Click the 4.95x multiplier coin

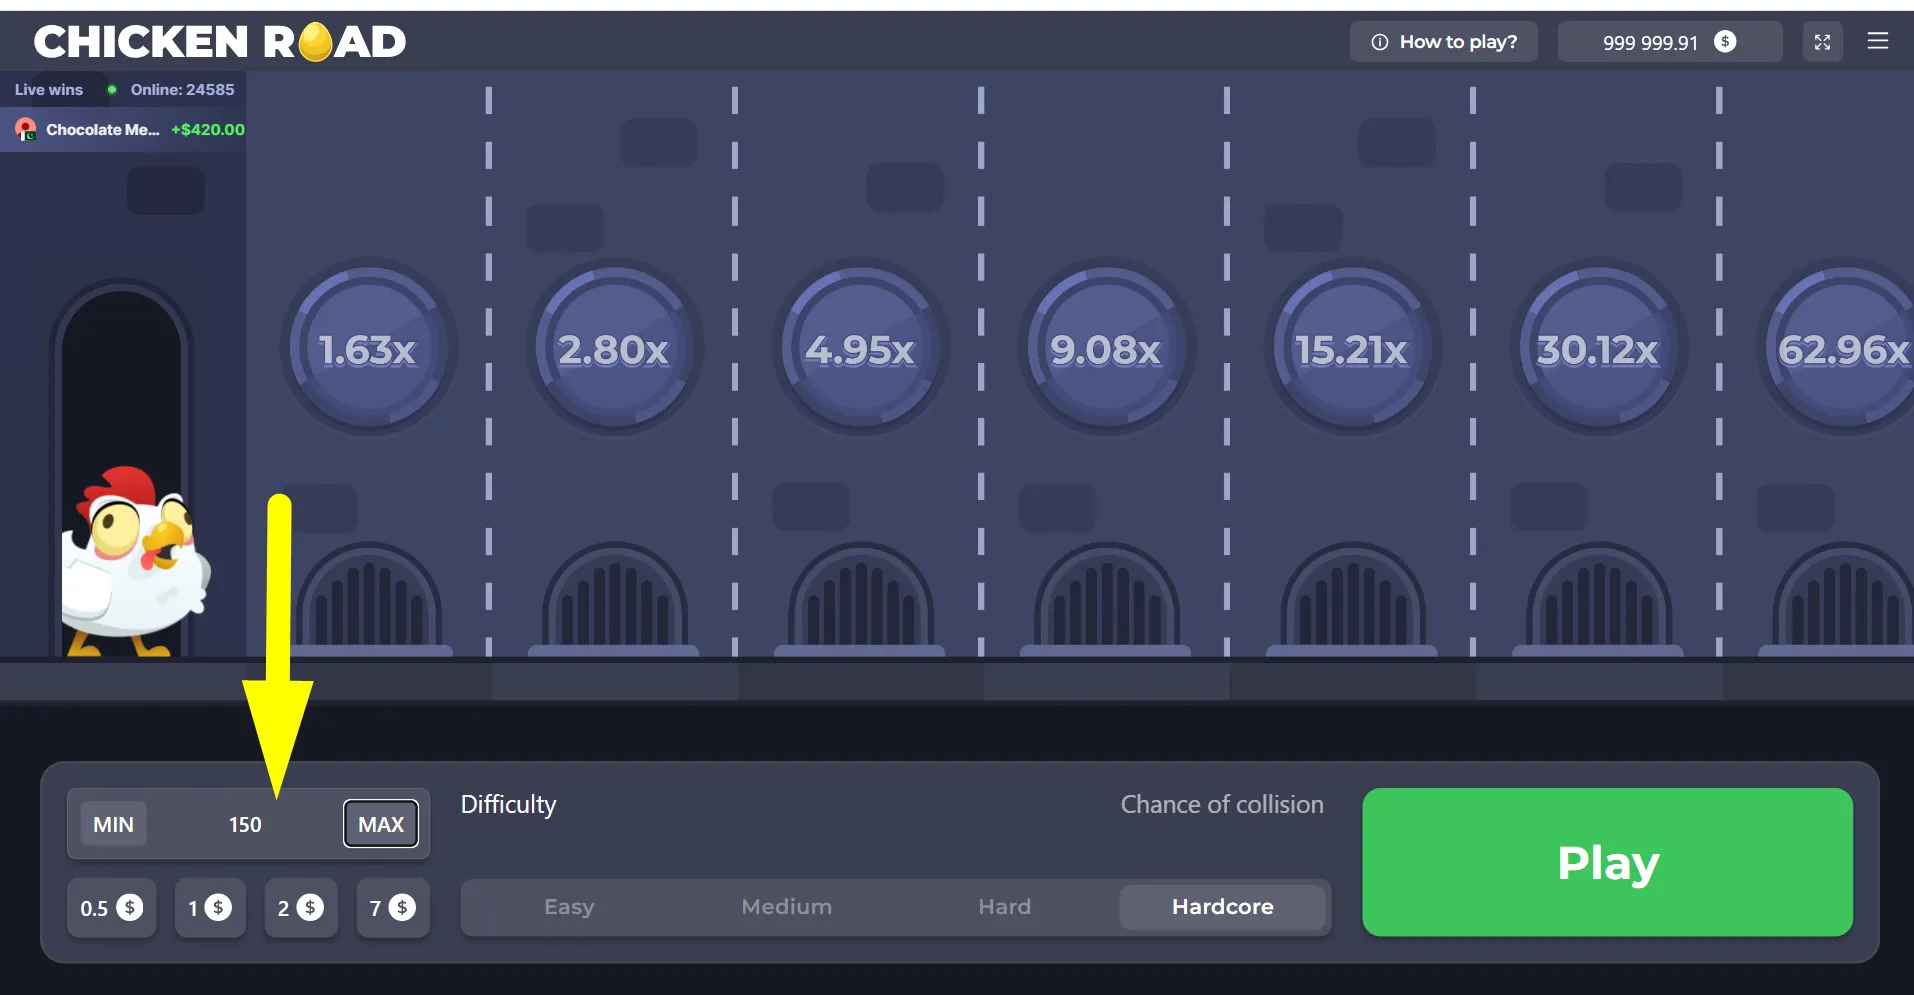coord(860,348)
